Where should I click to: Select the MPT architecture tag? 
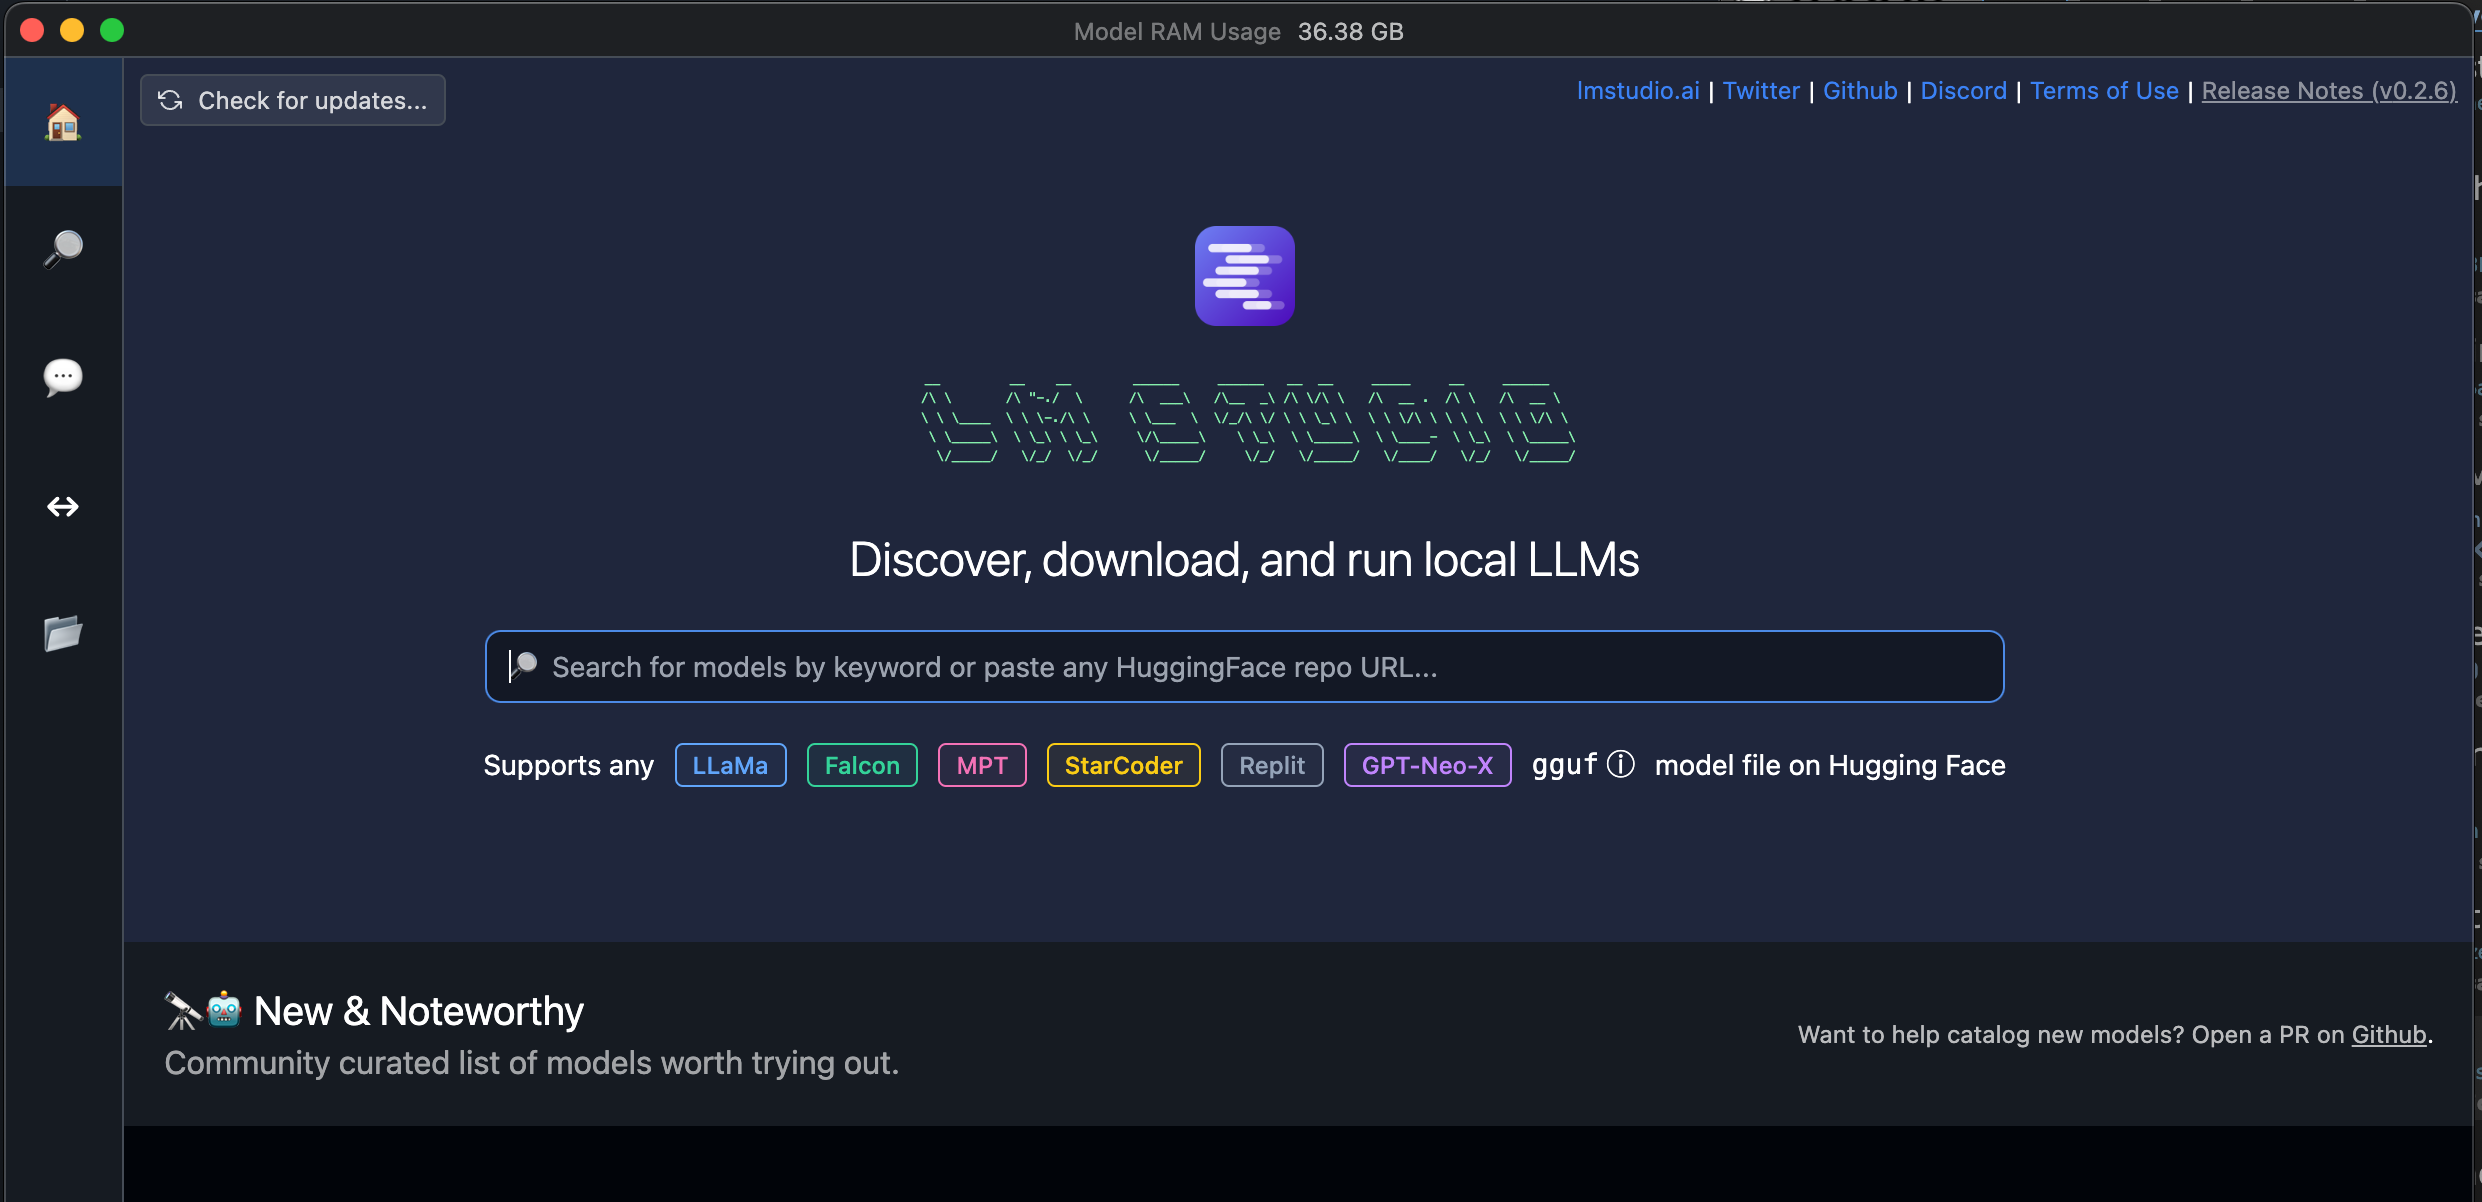click(x=982, y=765)
